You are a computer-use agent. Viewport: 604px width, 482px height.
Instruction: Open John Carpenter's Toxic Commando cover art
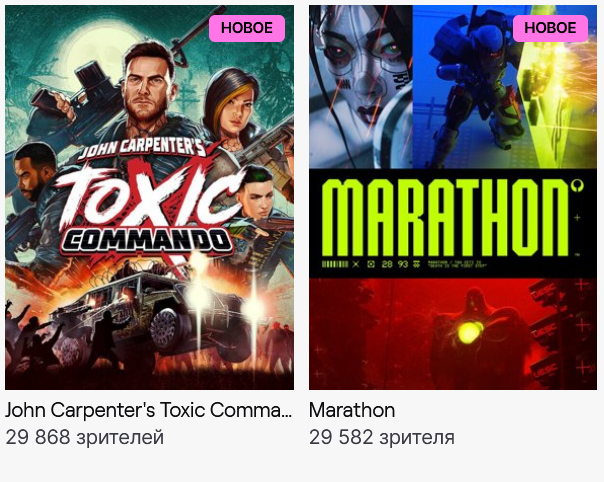point(149,197)
